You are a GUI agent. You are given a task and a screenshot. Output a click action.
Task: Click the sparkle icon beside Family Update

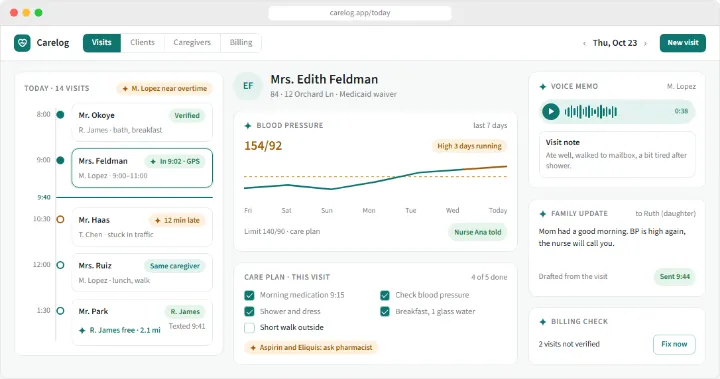[543, 214]
